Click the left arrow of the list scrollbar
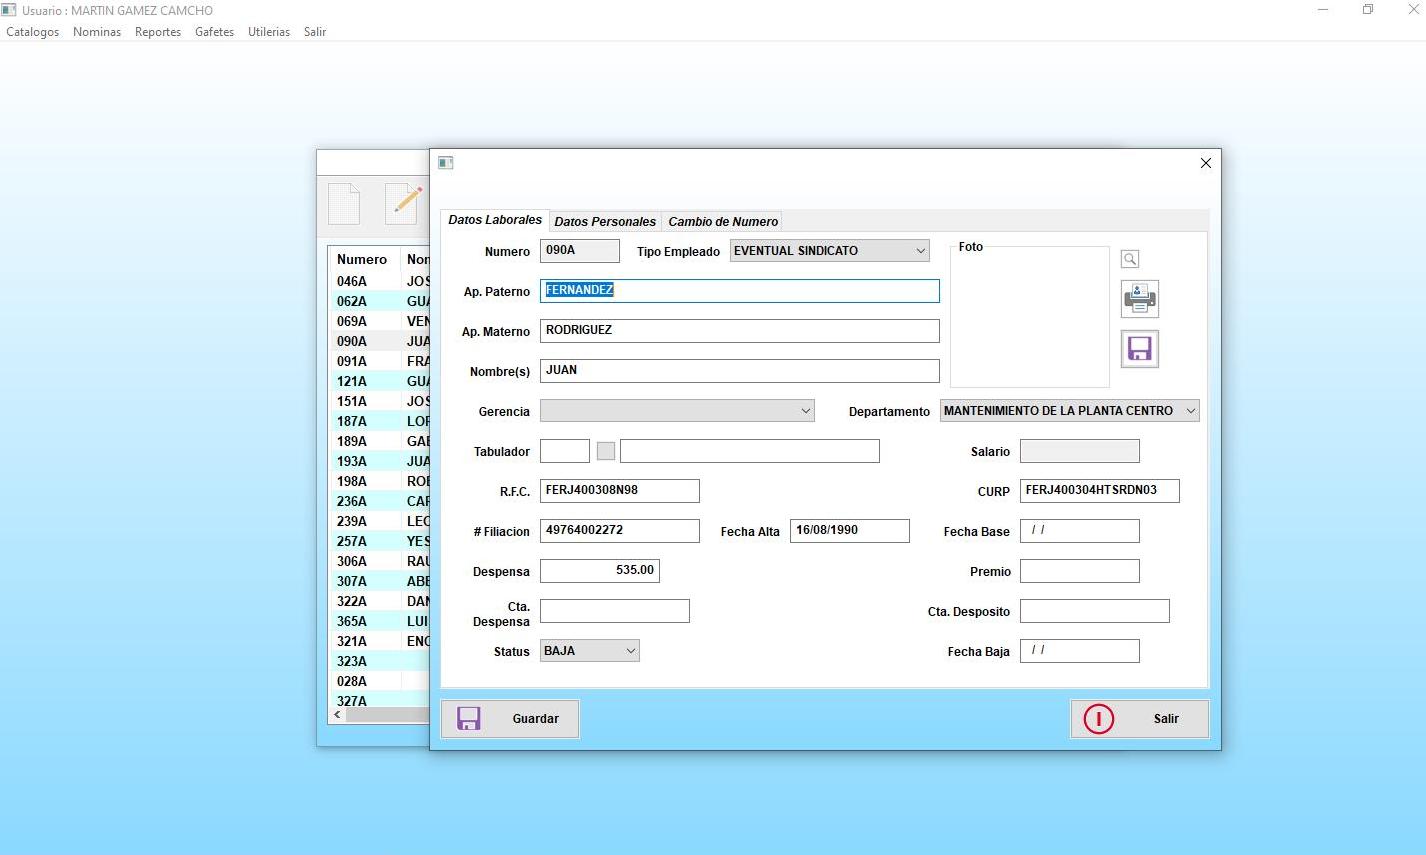This screenshot has height=855, width=1426. (338, 715)
